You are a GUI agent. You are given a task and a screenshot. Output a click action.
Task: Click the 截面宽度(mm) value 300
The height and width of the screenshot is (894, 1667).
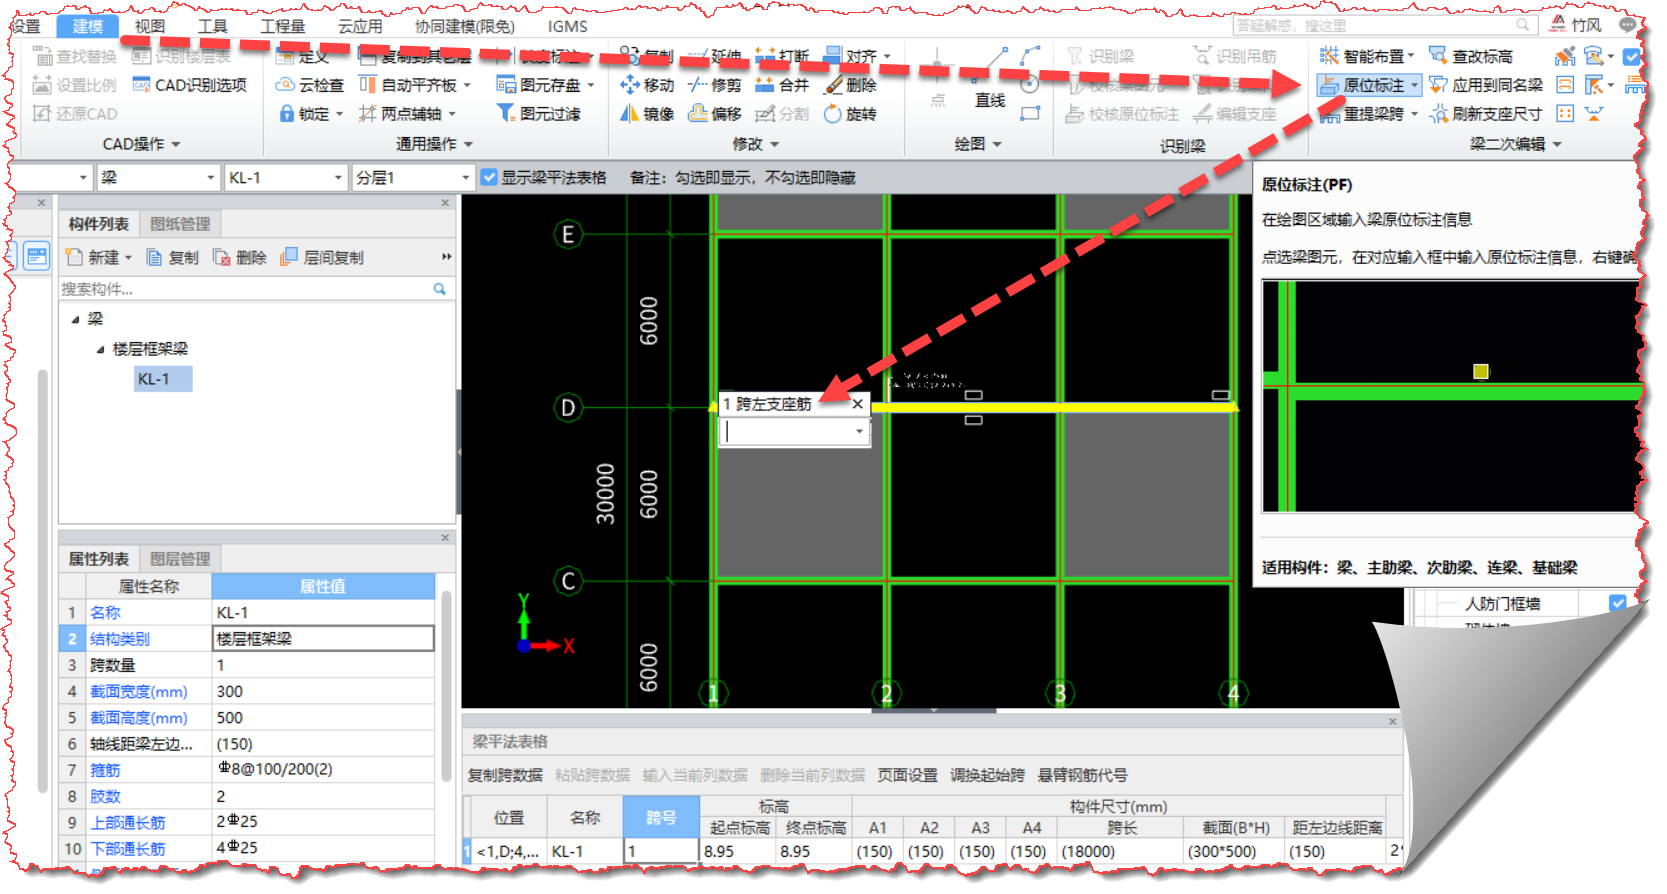tap(324, 691)
